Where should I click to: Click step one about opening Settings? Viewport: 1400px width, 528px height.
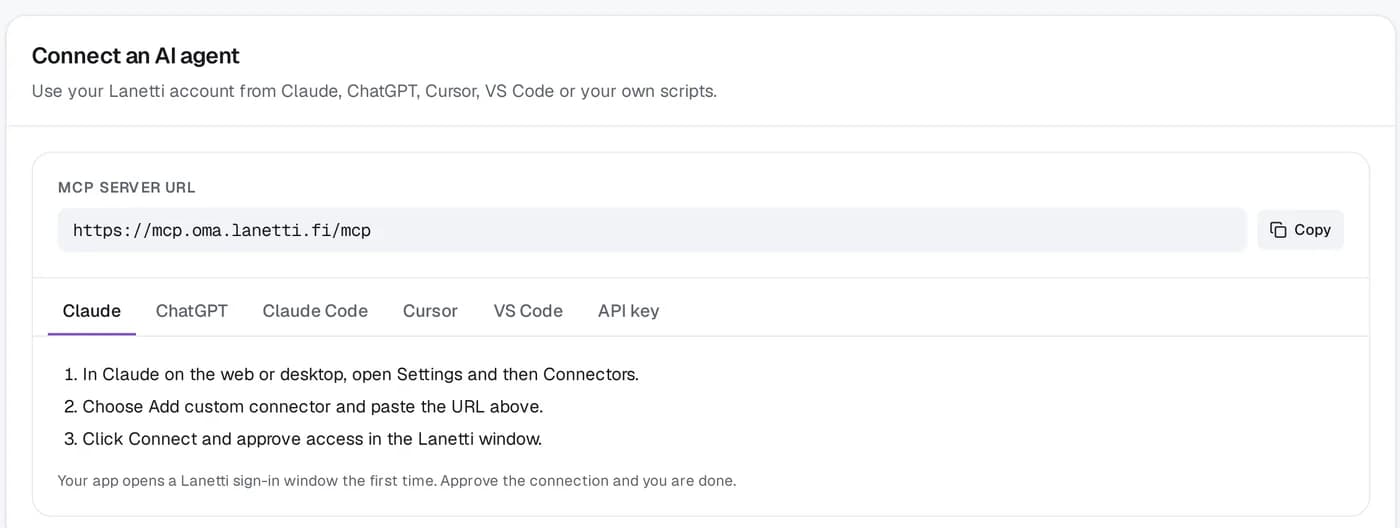click(x=351, y=374)
